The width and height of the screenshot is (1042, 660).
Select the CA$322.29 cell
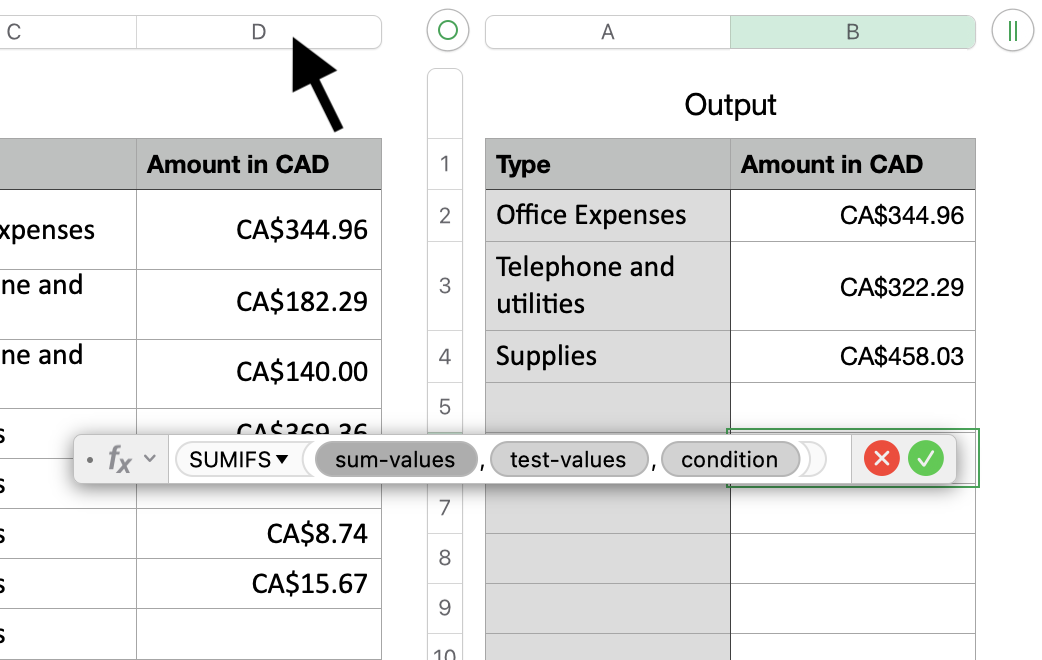pyautogui.click(x=852, y=288)
